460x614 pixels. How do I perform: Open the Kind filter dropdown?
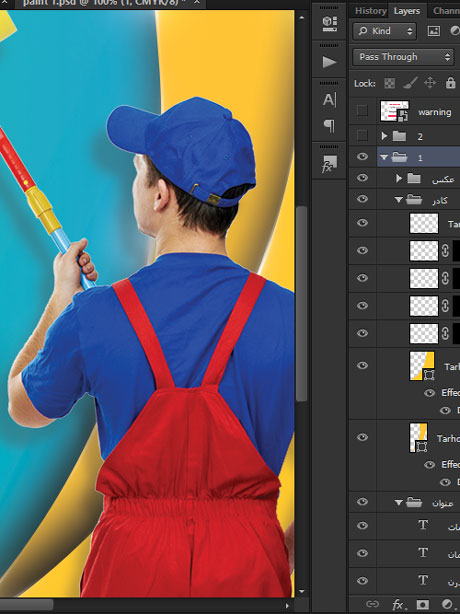tap(384, 31)
